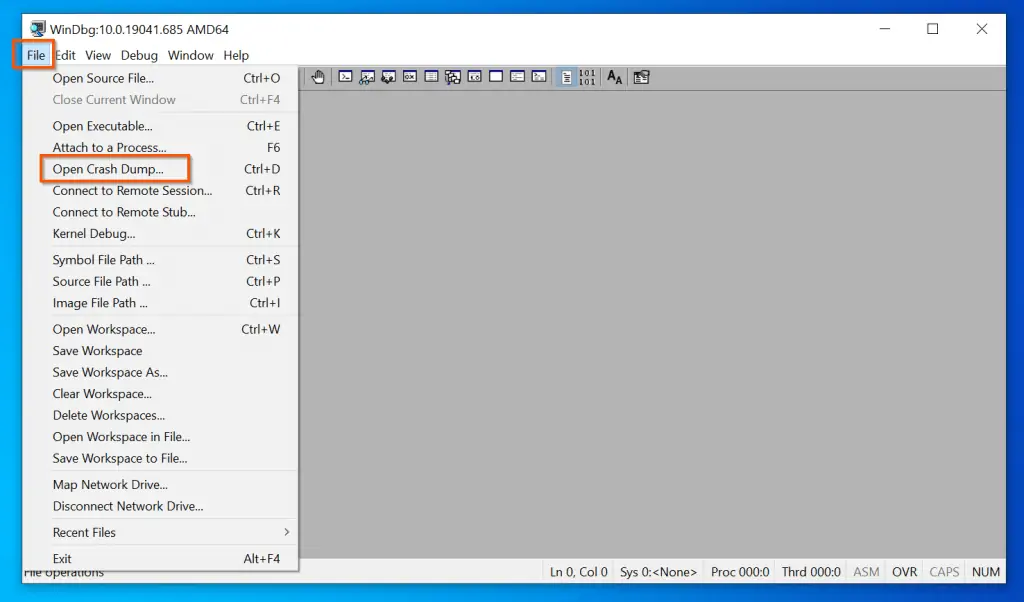Toggle the OVR indicator in status bar
This screenshot has height=602, width=1024.
pyautogui.click(x=904, y=572)
